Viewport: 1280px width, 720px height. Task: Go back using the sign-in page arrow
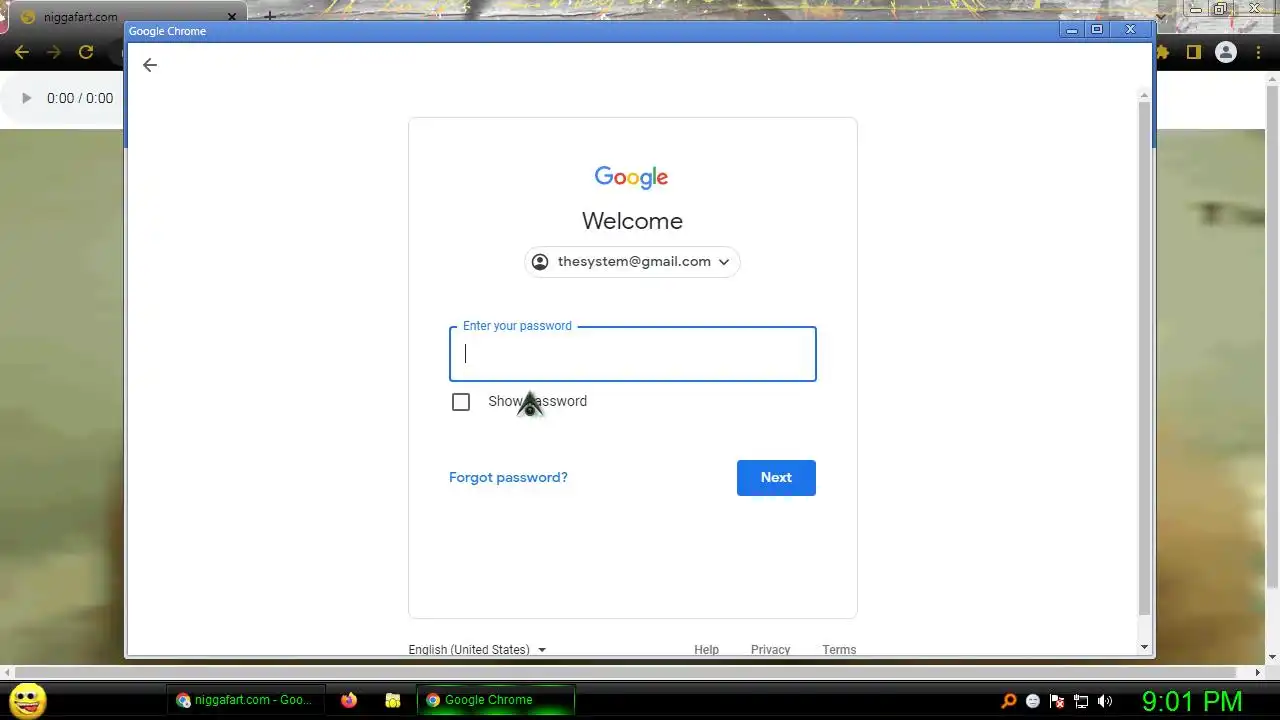pos(150,65)
